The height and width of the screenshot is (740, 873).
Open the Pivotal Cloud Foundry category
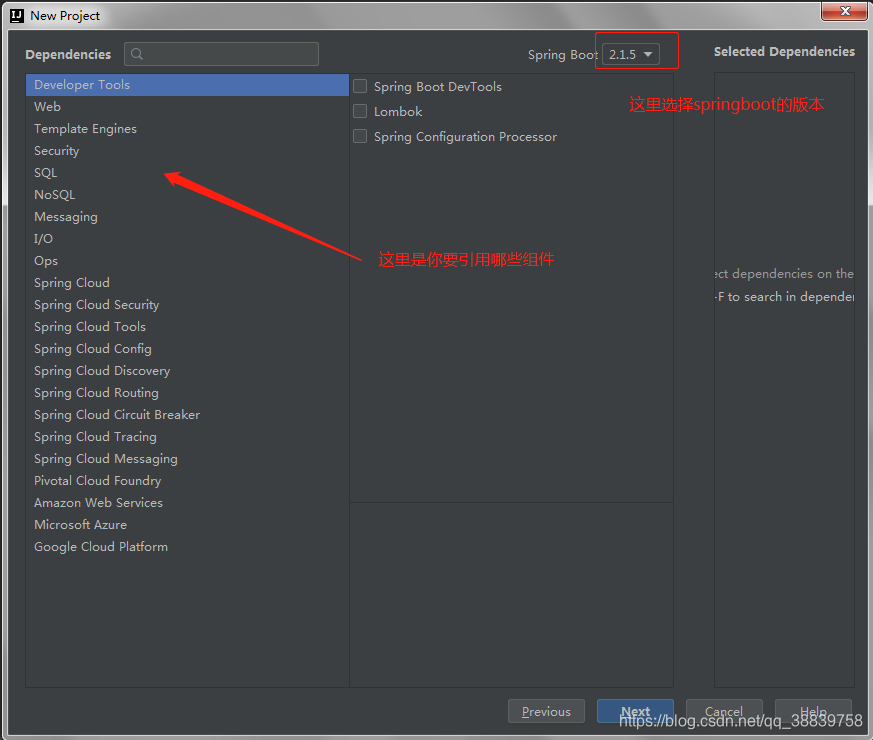tap(187, 481)
